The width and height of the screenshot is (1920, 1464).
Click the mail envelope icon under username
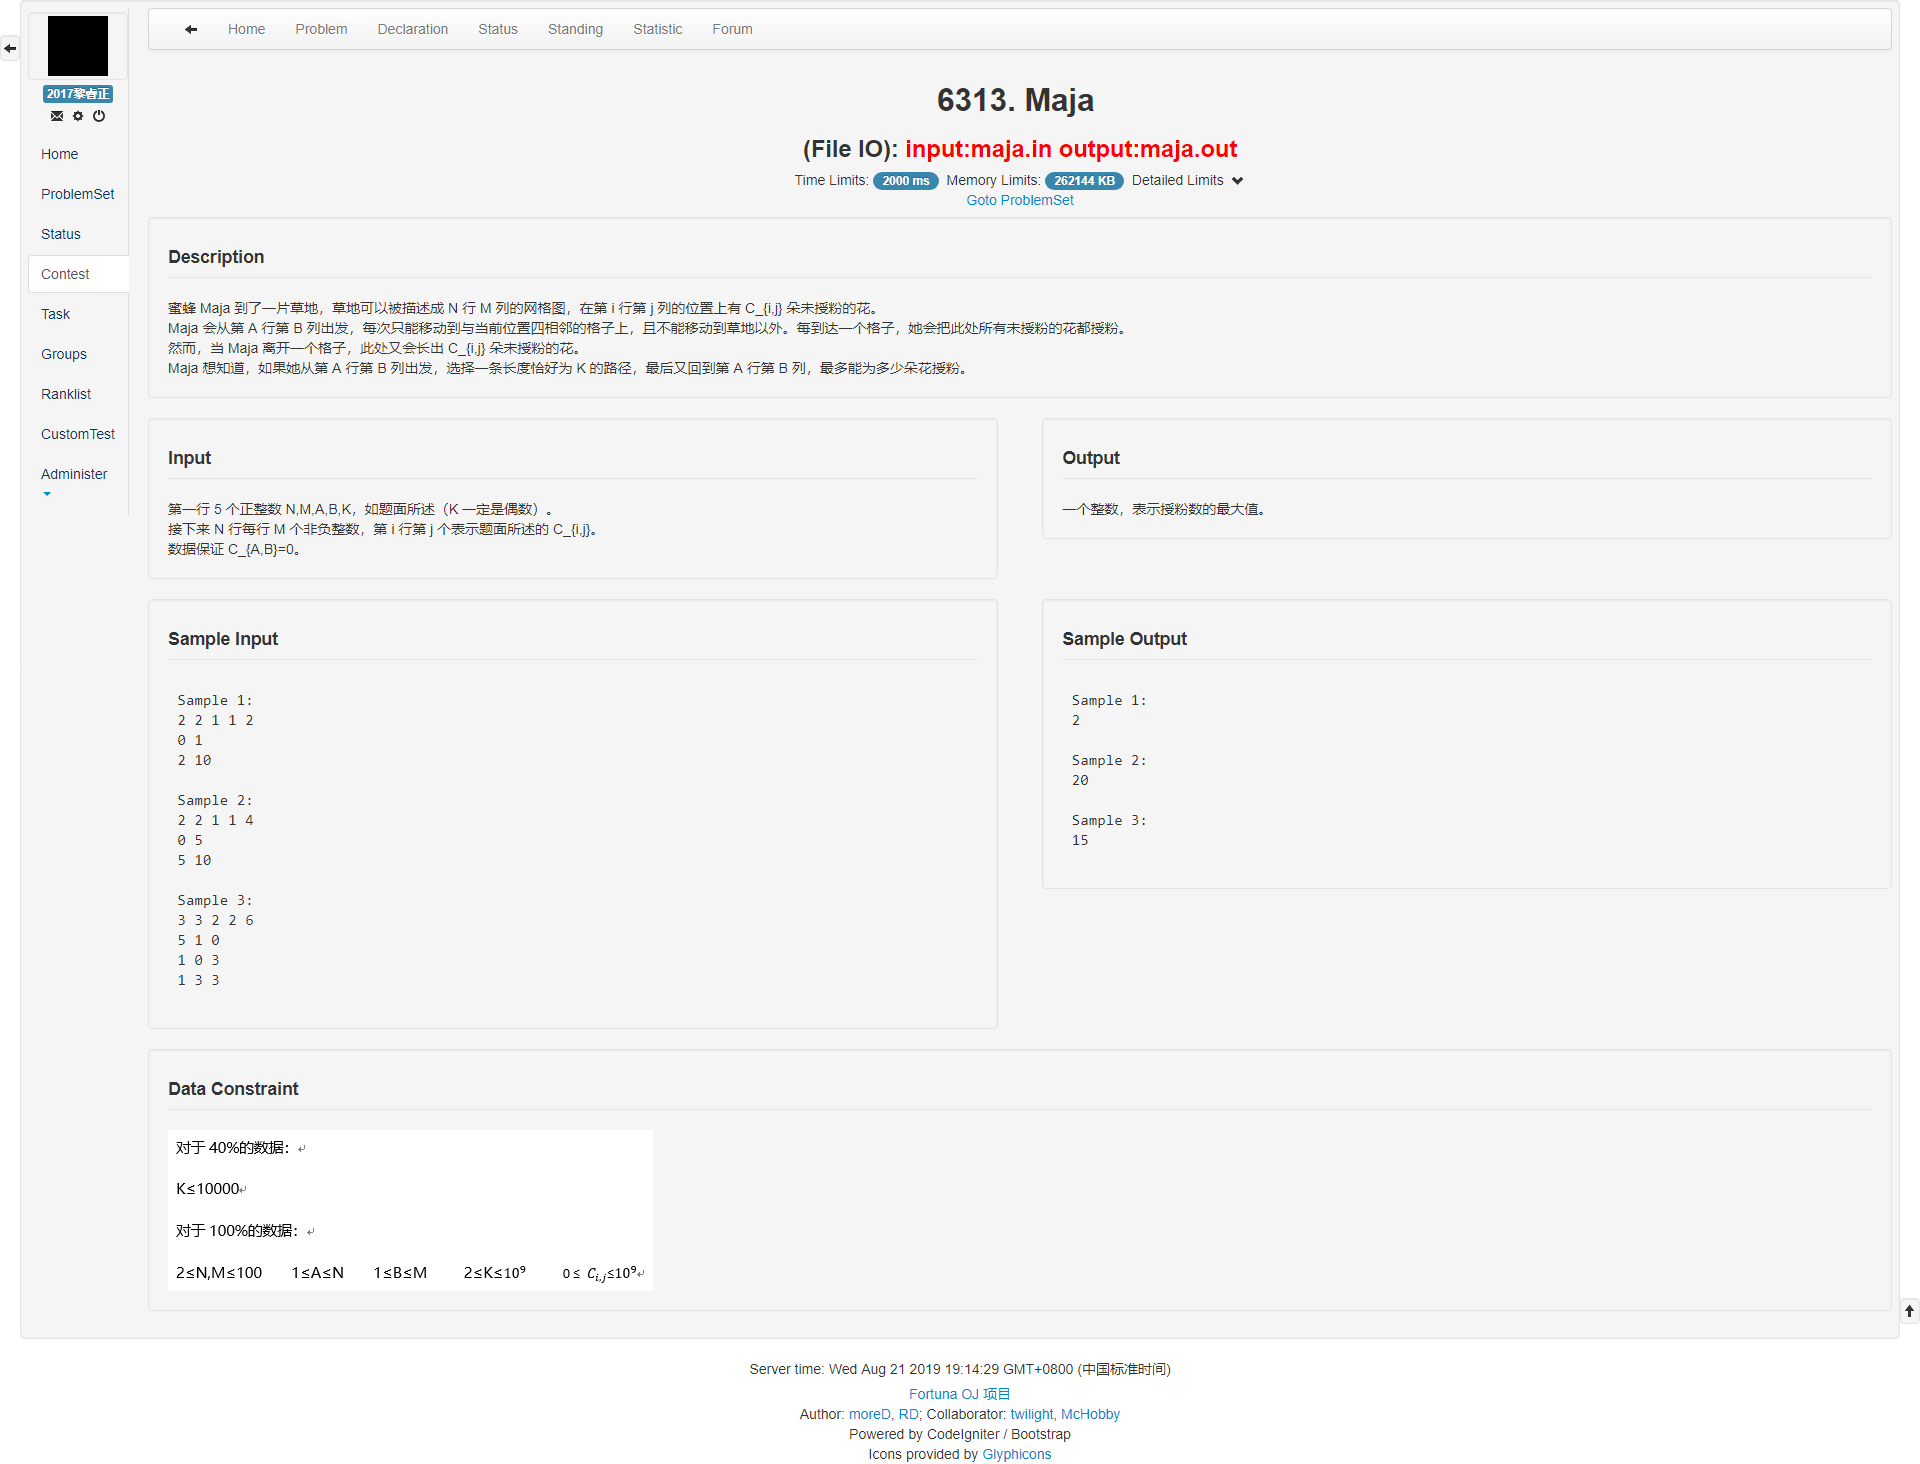pos(57,116)
